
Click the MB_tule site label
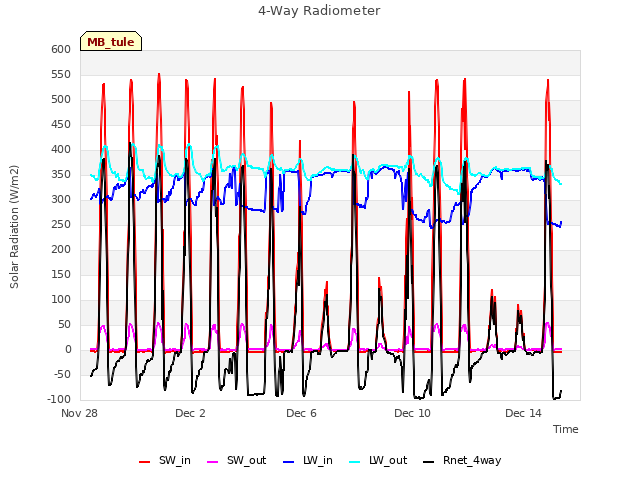coord(111,41)
